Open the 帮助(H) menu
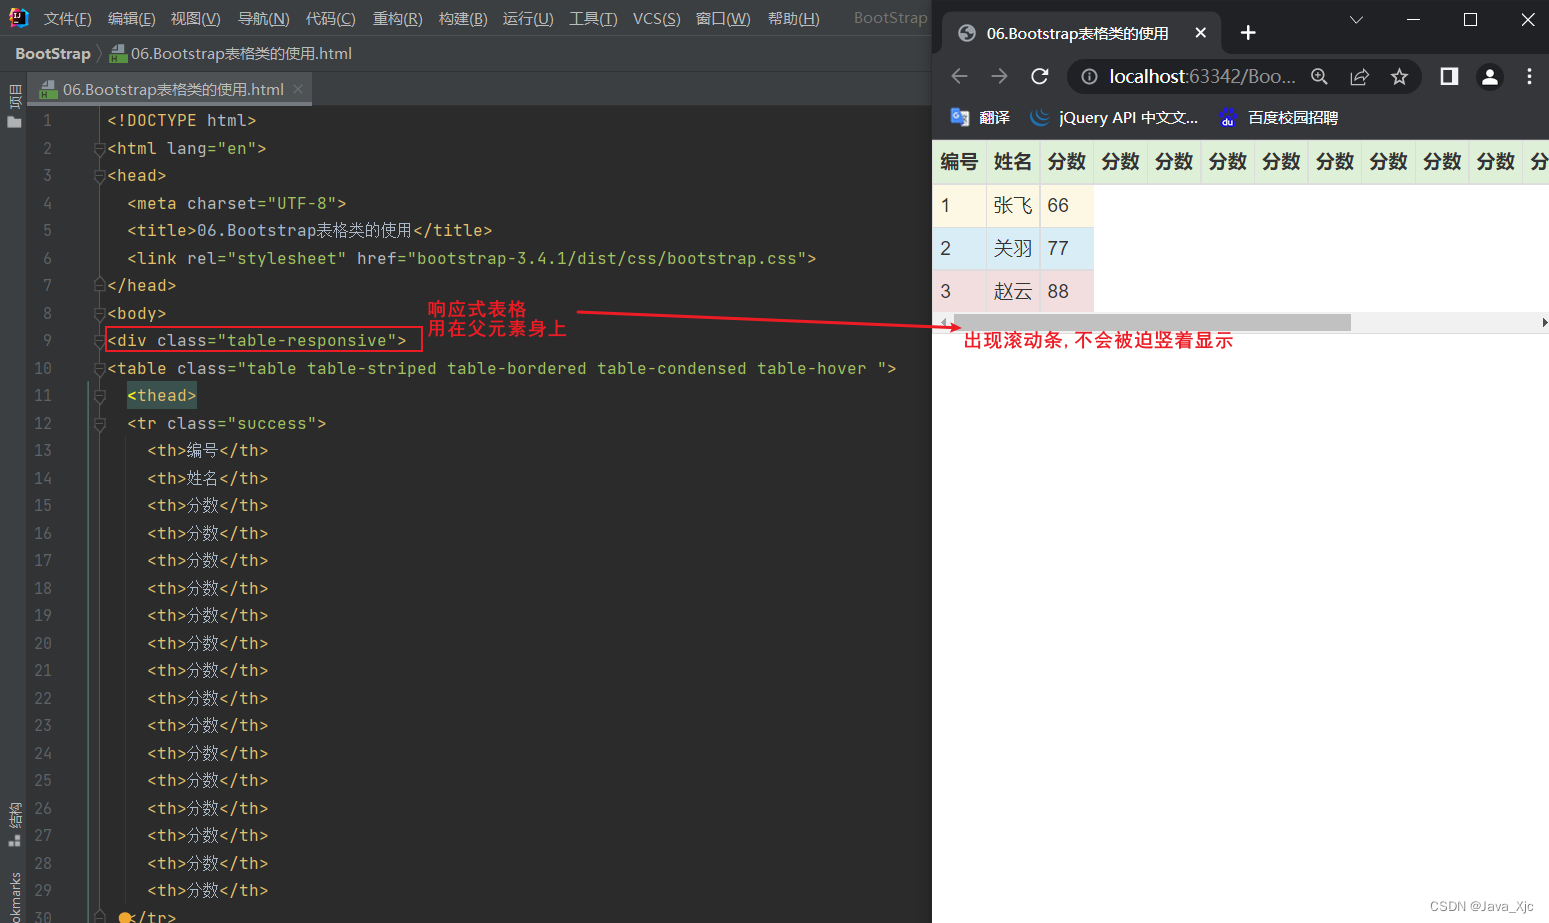The height and width of the screenshot is (923, 1549). pos(793,19)
